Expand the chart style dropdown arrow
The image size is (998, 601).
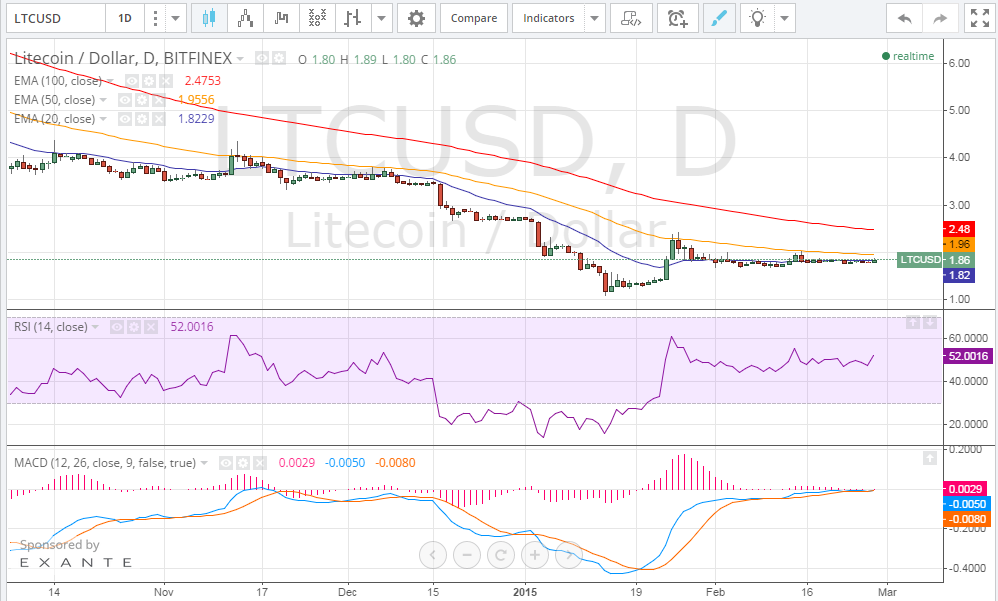[x=379, y=17]
